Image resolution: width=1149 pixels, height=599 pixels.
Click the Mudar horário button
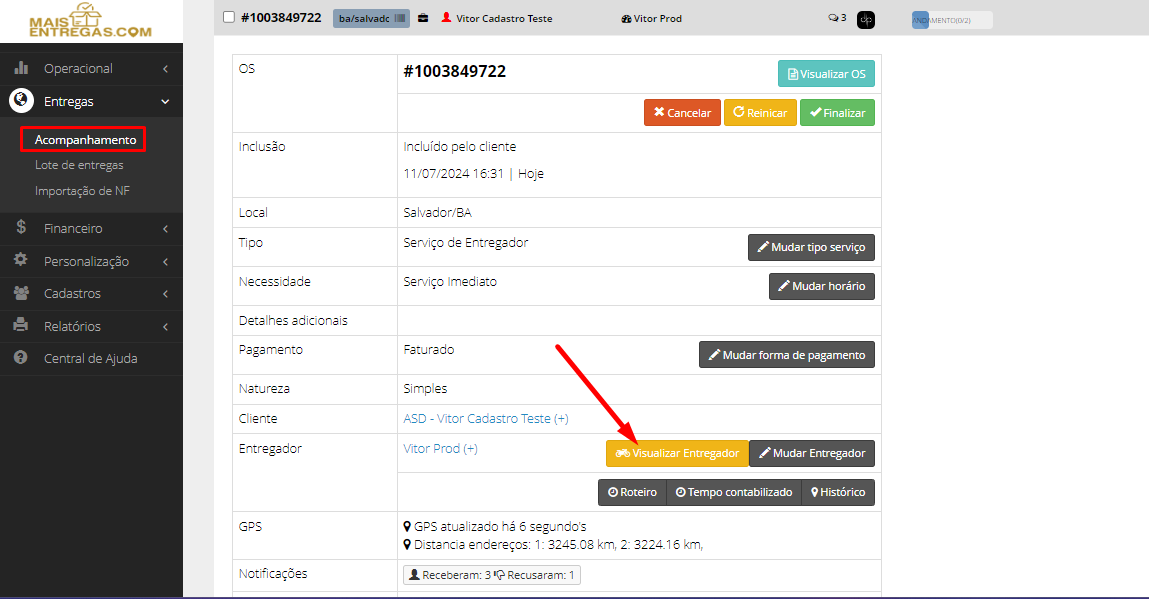point(821,286)
